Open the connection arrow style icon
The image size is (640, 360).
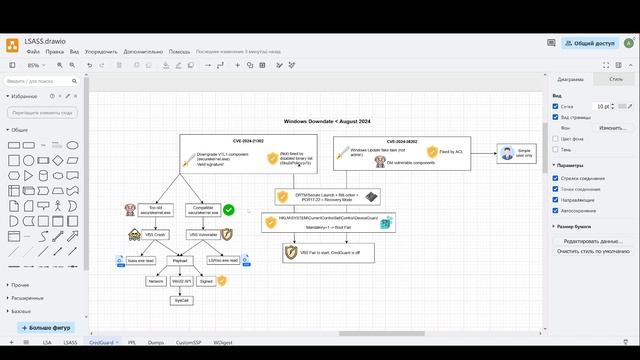coord(208,65)
